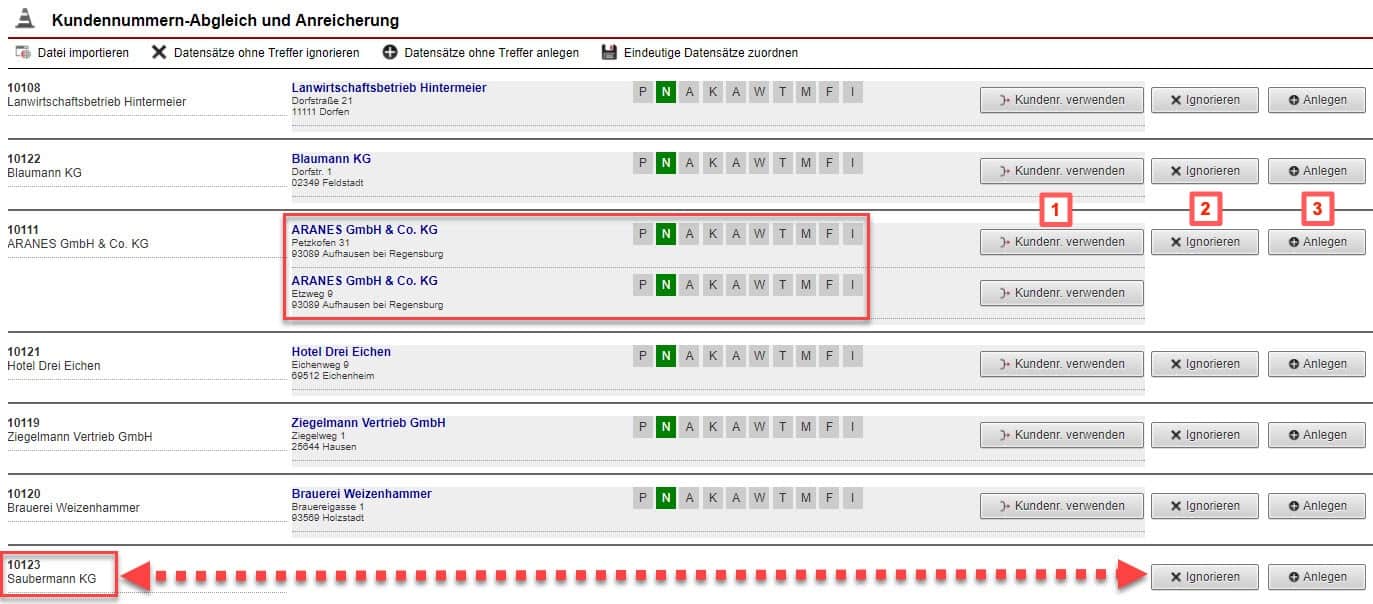The image size is (1373, 604).
Task: Toggle W flag for Hotel Drei Eichen
Action: pyautogui.click(x=759, y=357)
